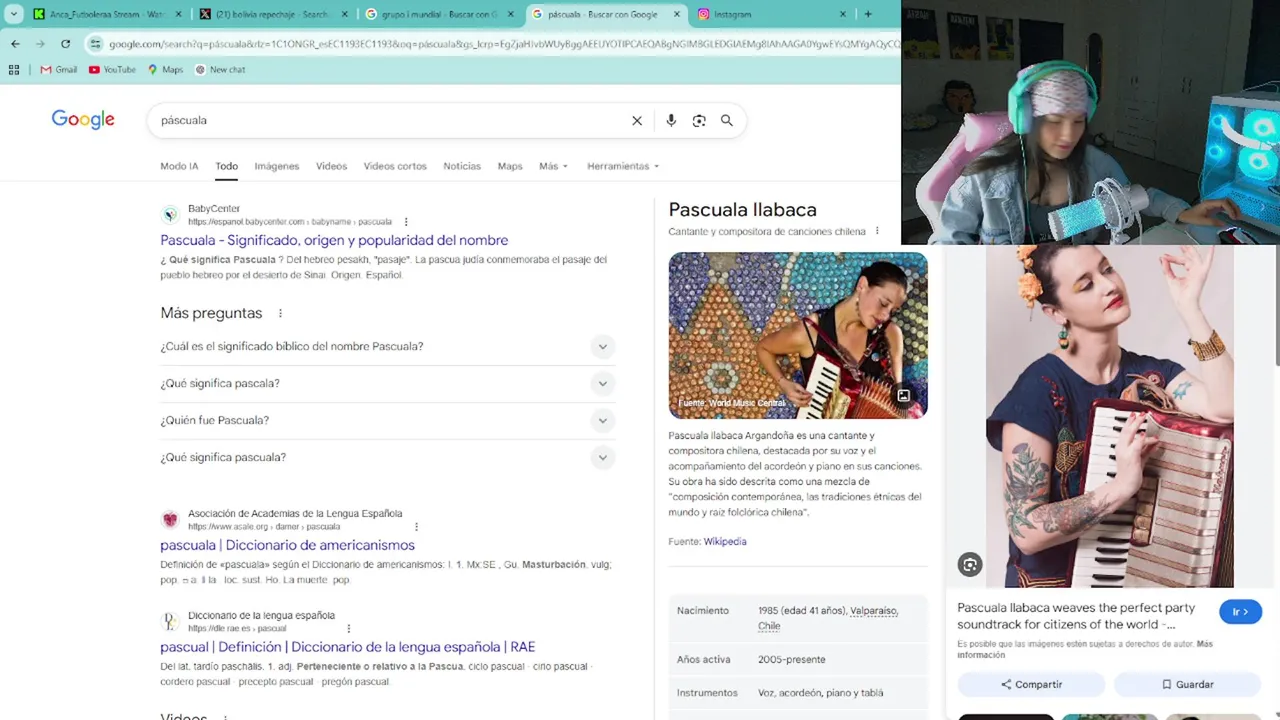Open 'pascual | Definición | Diccionario de la lengua española' link
Viewport: 1280px width, 720px height.
[x=347, y=647]
